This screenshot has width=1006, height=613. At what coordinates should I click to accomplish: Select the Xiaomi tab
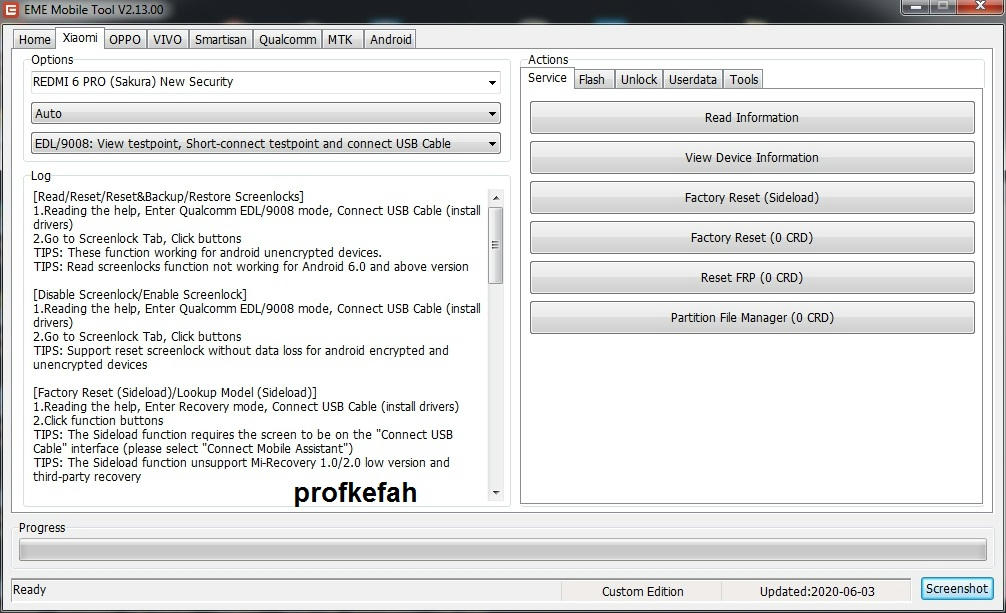(80, 38)
